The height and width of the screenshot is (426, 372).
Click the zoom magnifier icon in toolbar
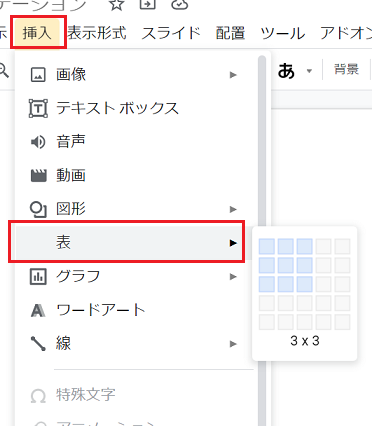pos(3,70)
